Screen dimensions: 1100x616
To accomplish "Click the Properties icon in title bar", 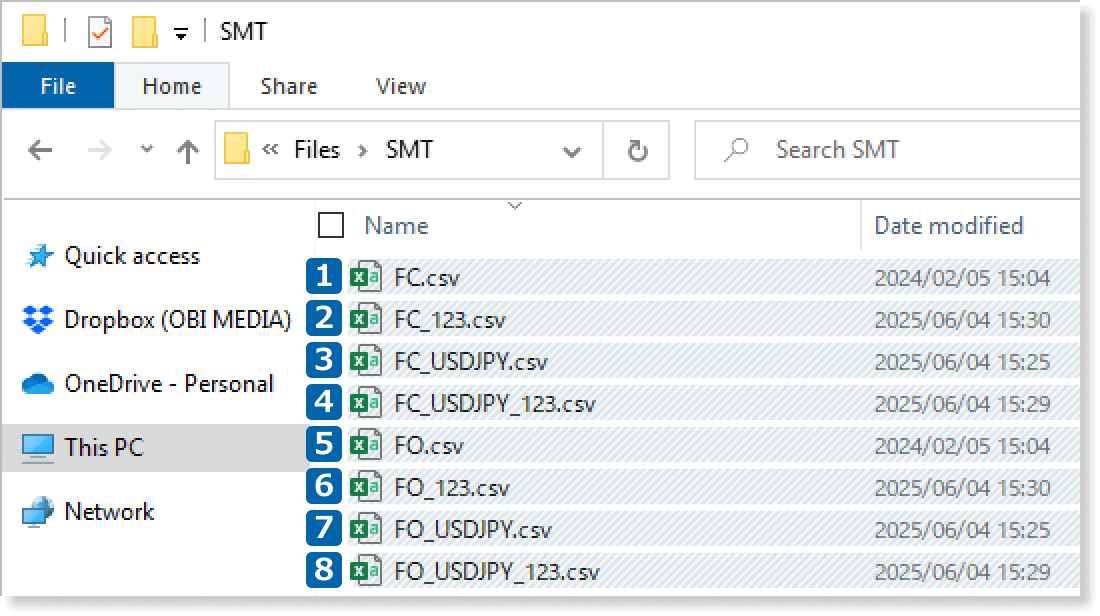I will click(100, 32).
